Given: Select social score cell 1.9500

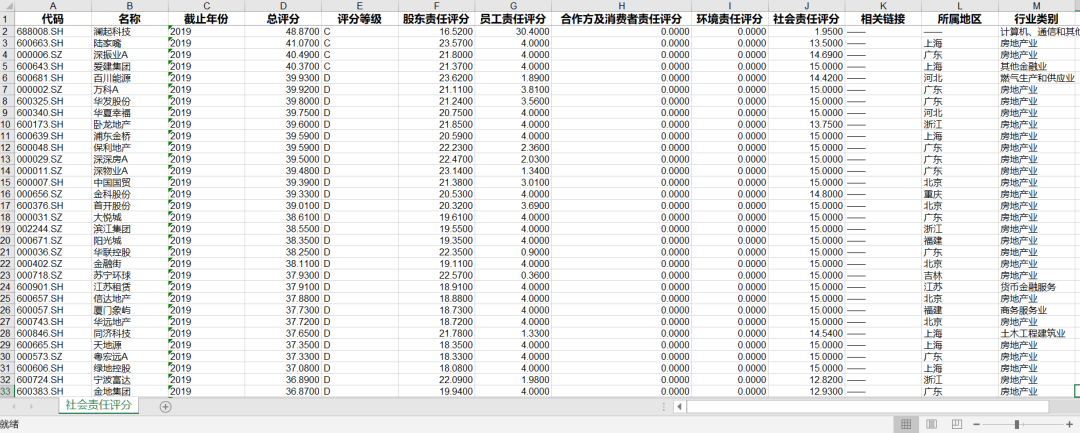Looking at the screenshot, I should 807,32.
